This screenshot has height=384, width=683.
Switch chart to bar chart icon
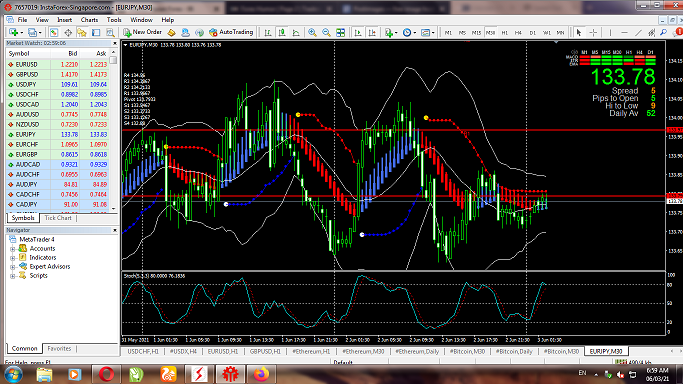[x=268, y=32]
